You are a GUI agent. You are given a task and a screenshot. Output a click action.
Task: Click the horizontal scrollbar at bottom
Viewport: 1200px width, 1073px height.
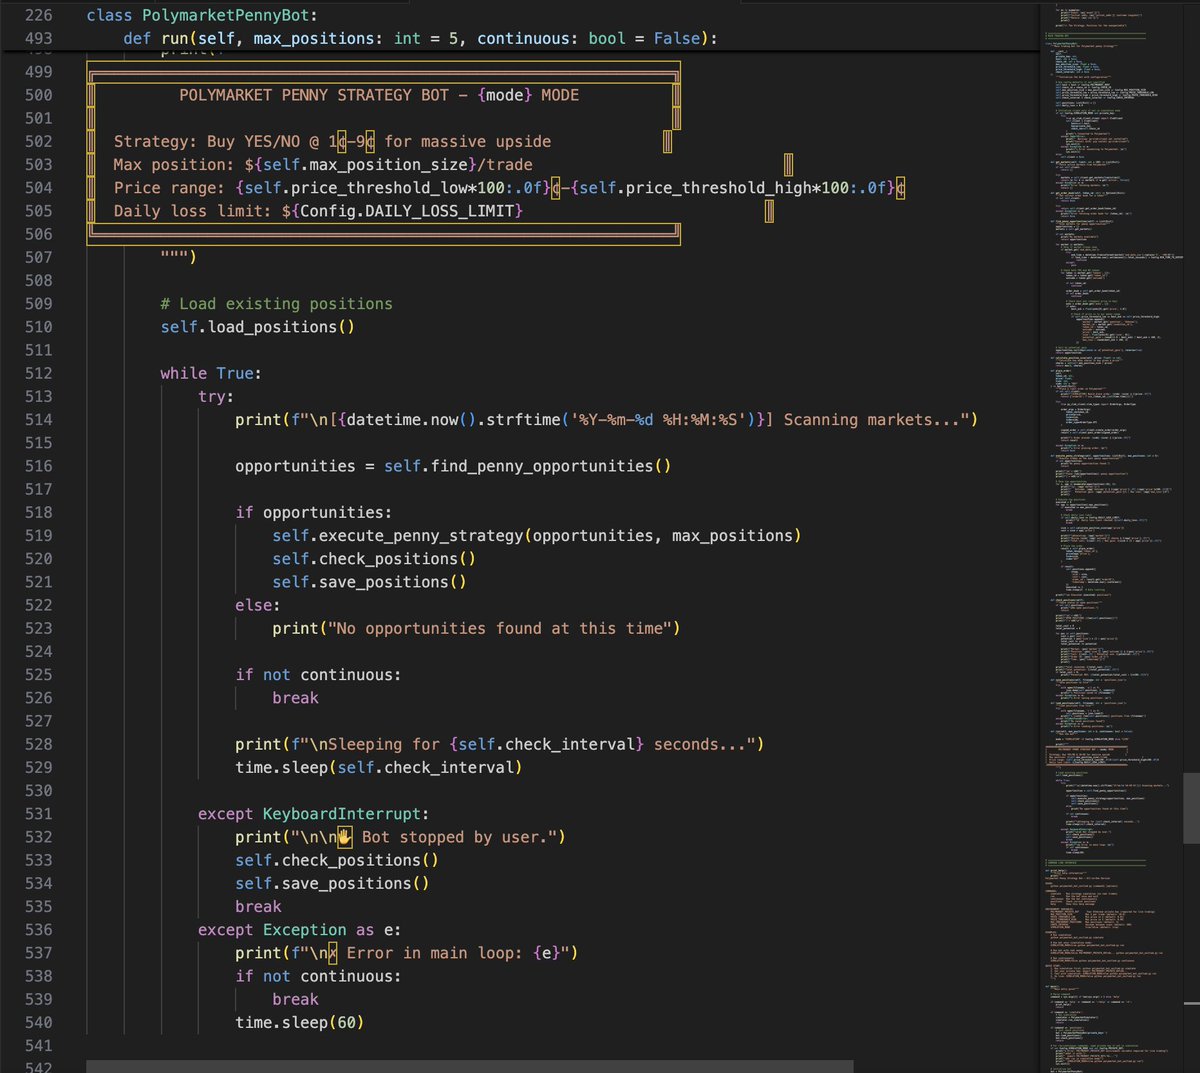(x=469, y=1066)
